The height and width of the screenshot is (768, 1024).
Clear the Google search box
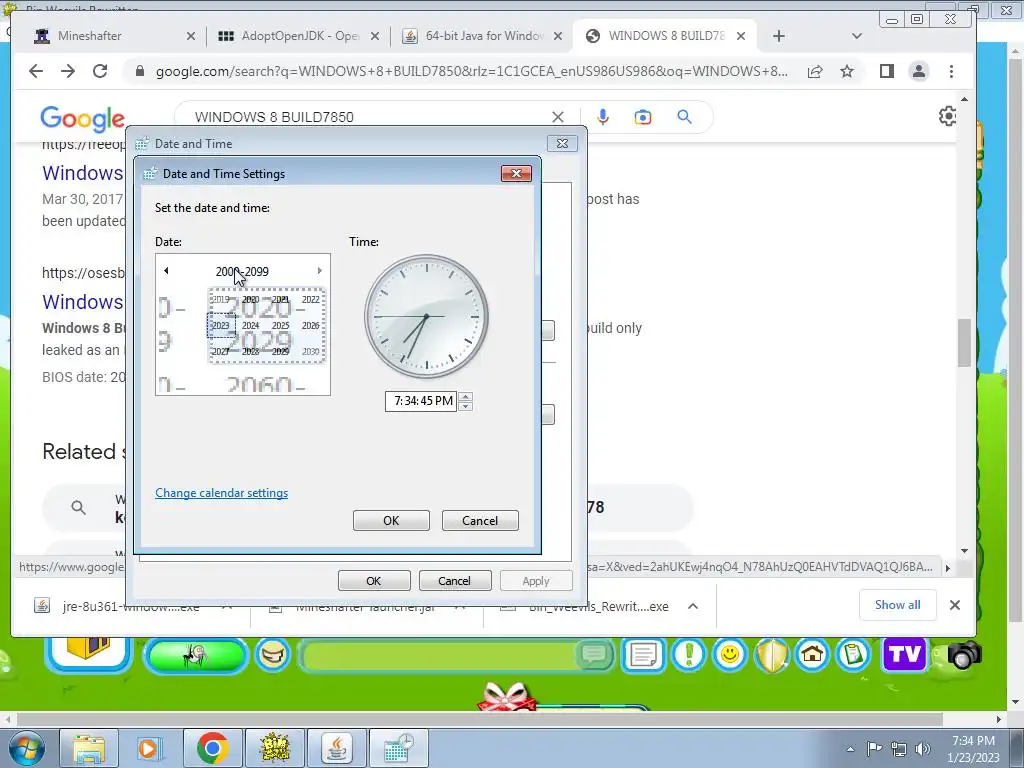(558, 117)
